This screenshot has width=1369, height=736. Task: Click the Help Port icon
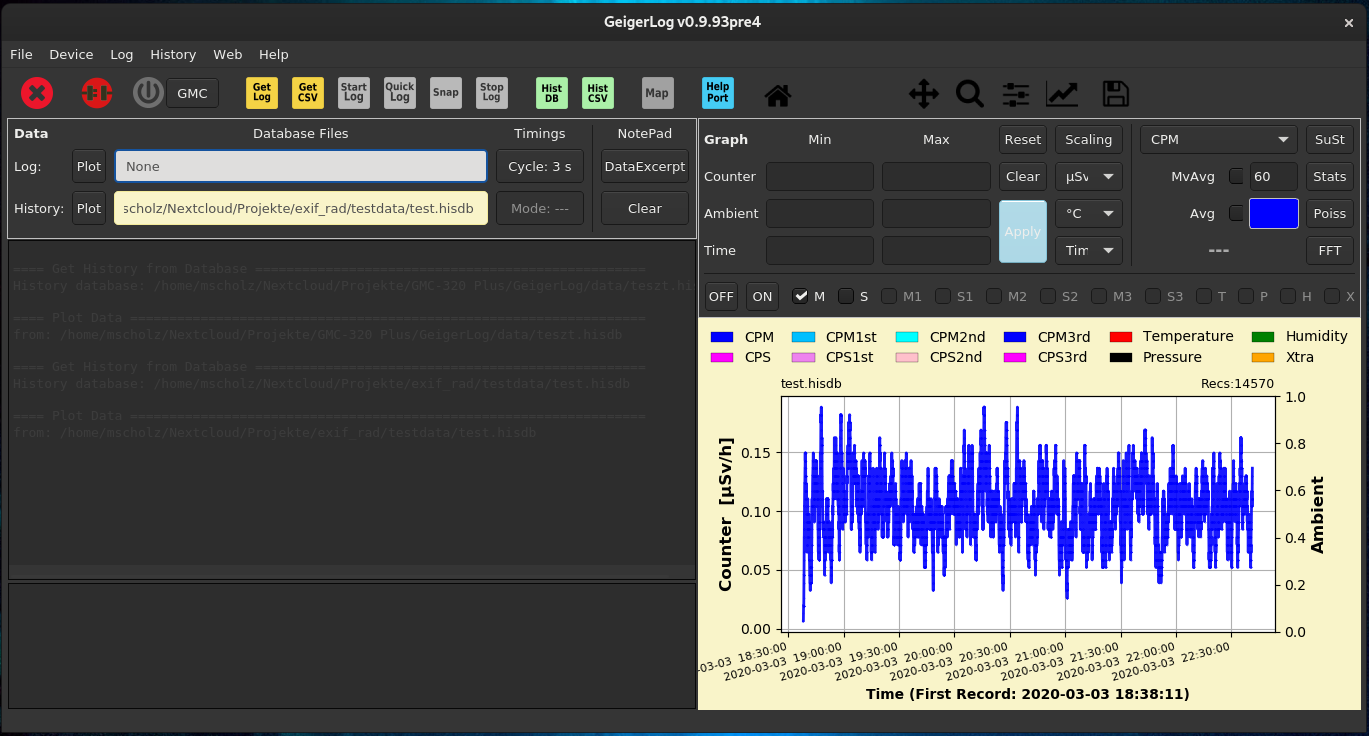(x=717, y=93)
